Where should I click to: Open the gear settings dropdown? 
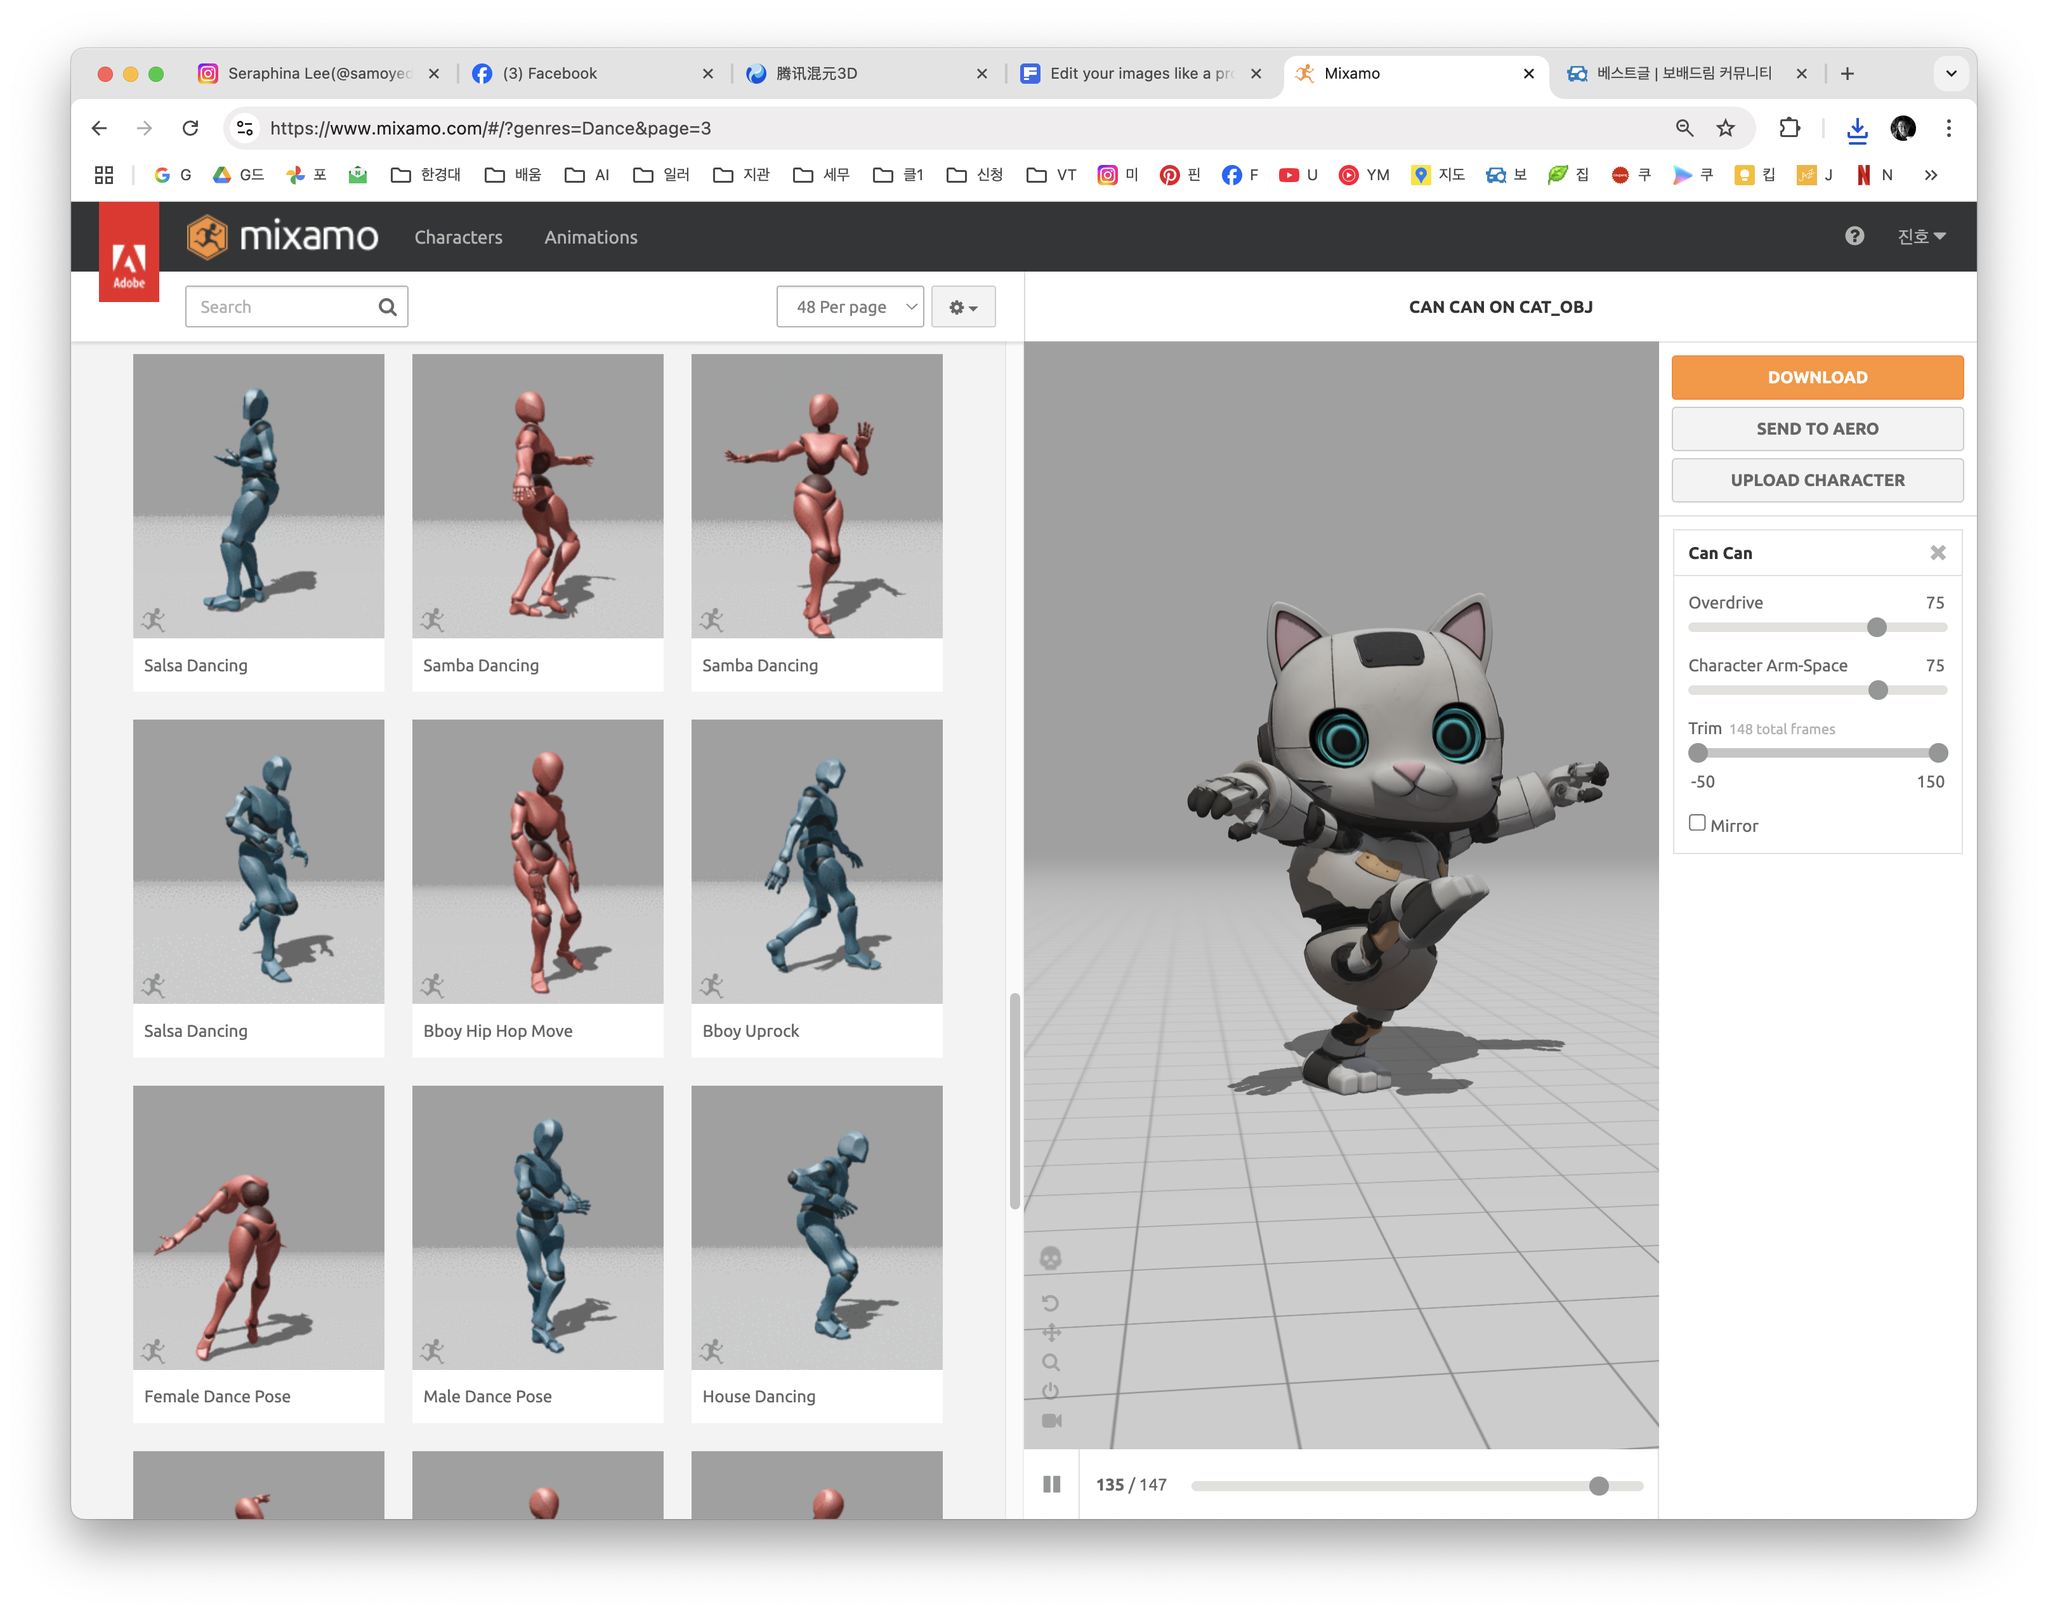[963, 307]
